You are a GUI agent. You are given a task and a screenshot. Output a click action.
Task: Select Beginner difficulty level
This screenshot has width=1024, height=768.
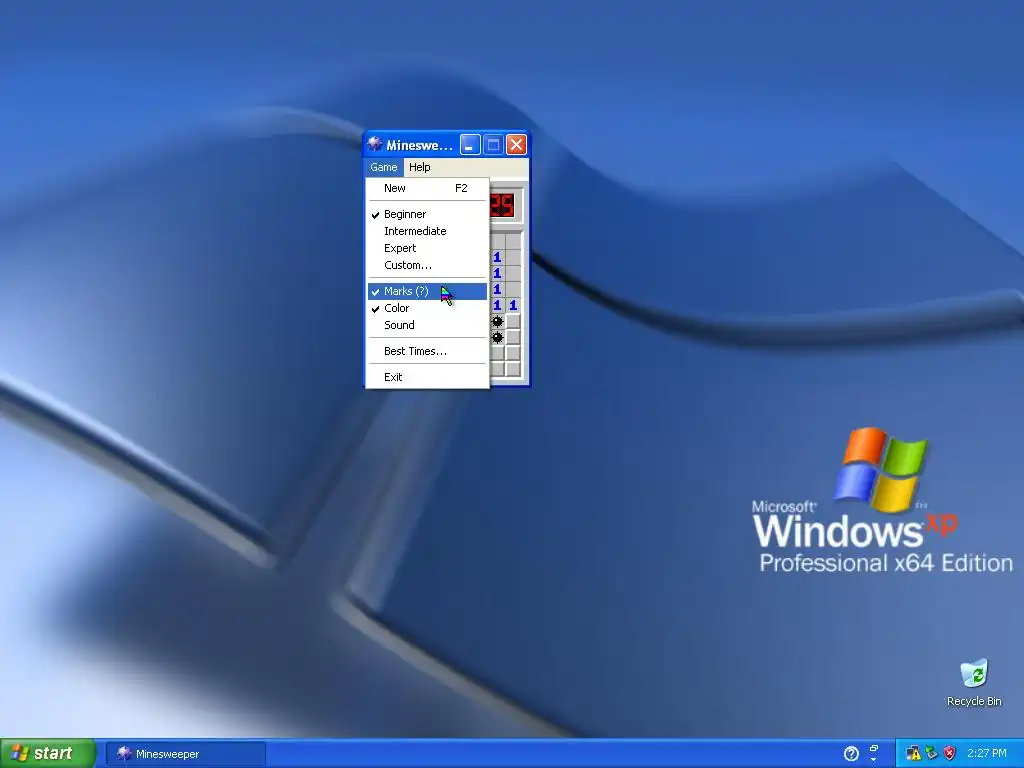click(427, 214)
